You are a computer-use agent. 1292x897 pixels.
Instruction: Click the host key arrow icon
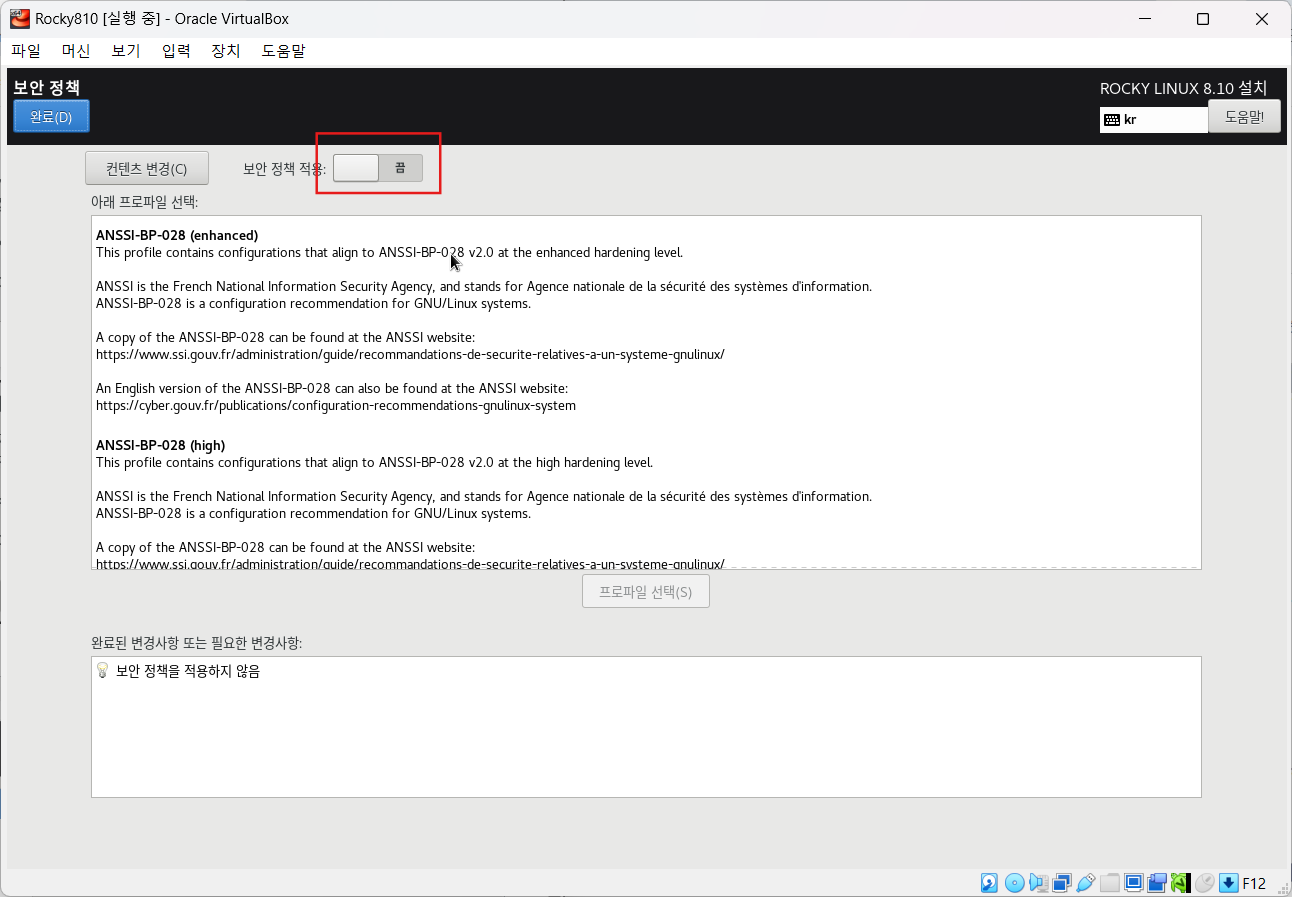click(1228, 883)
